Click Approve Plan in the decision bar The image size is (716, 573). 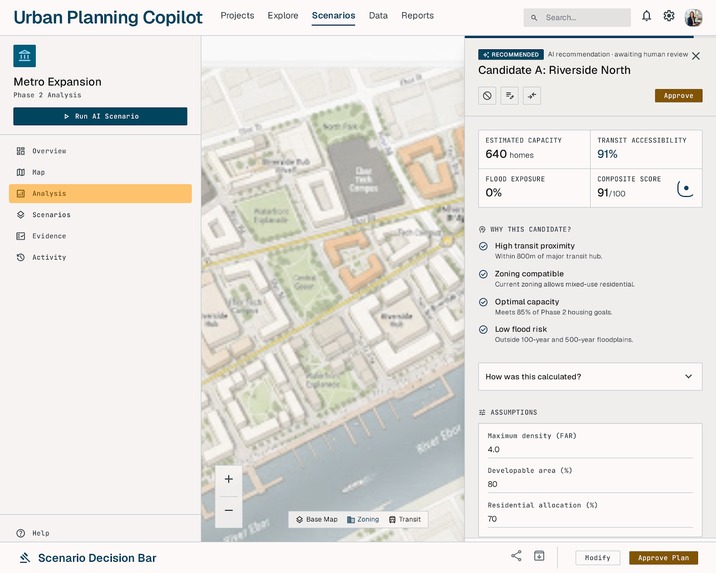tap(663, 557)
